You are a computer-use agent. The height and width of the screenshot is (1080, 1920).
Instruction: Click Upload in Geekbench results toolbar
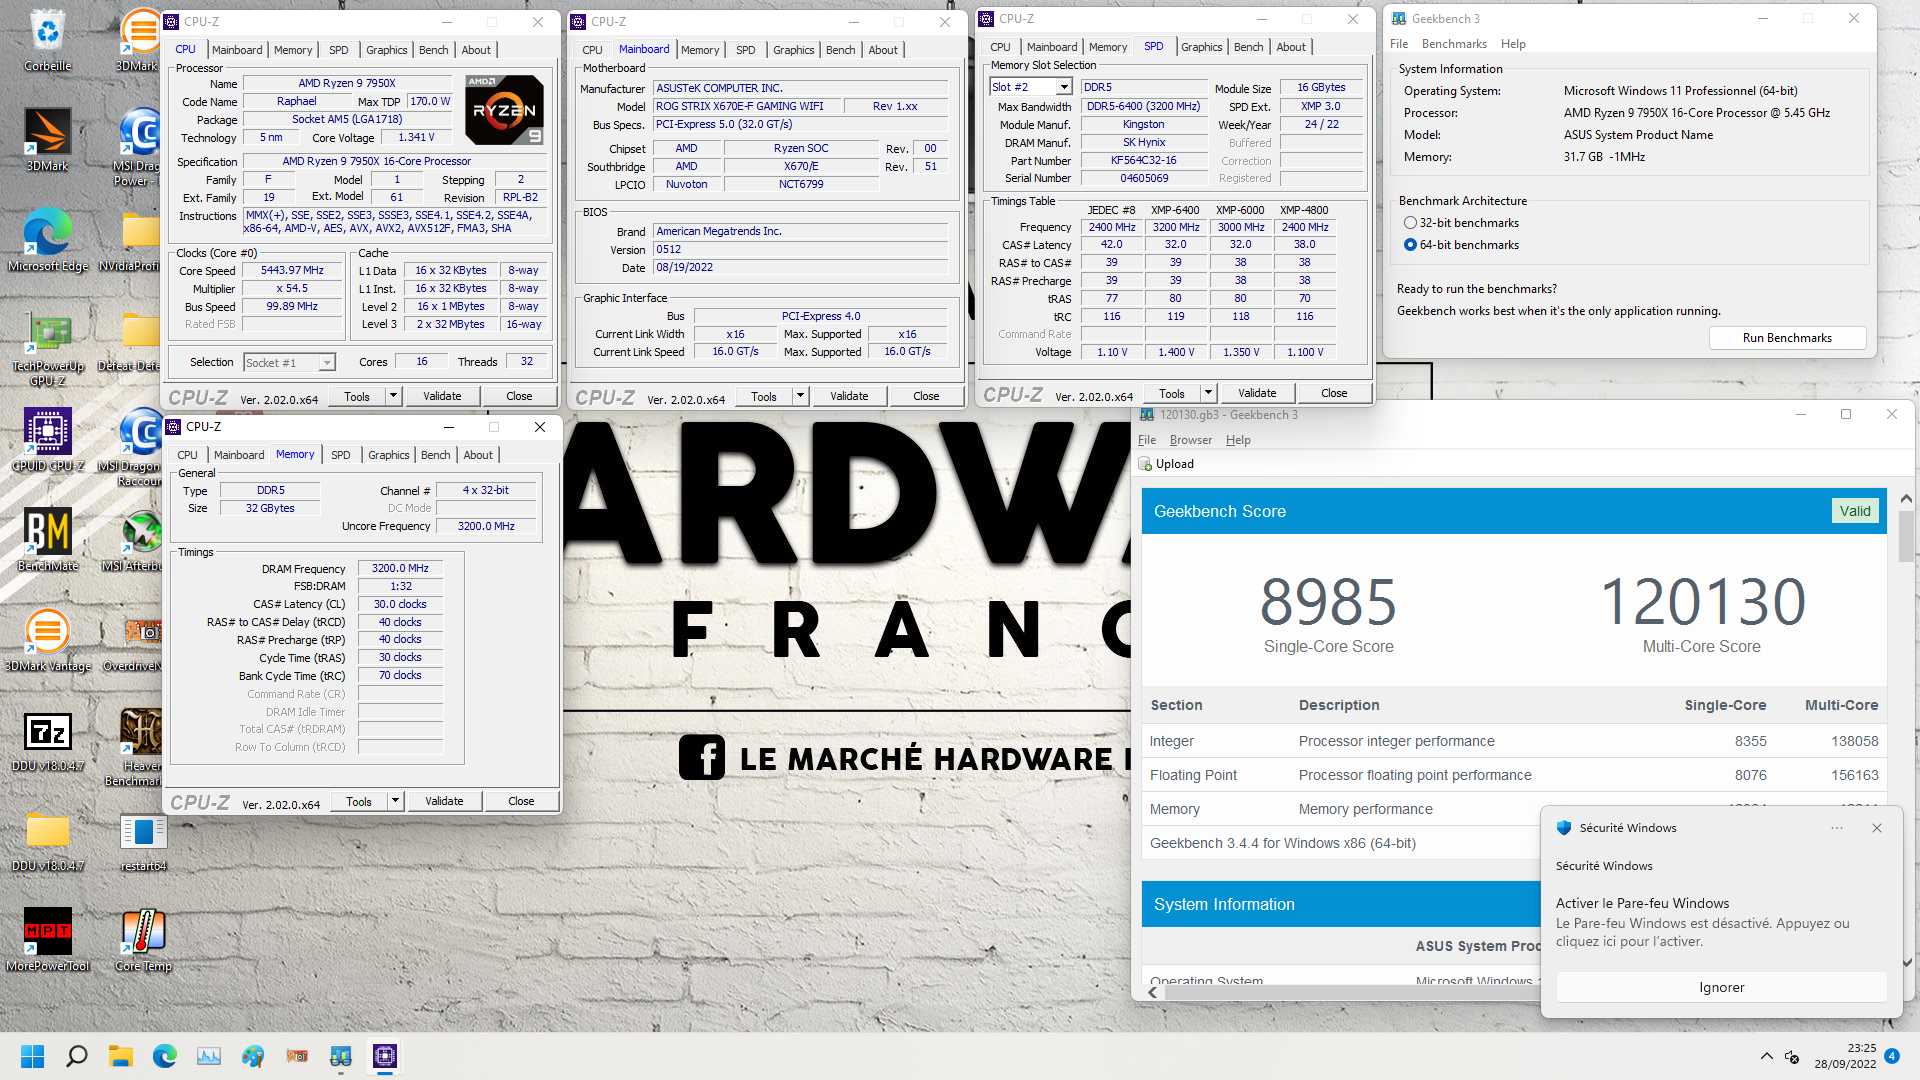(1166, 464)
